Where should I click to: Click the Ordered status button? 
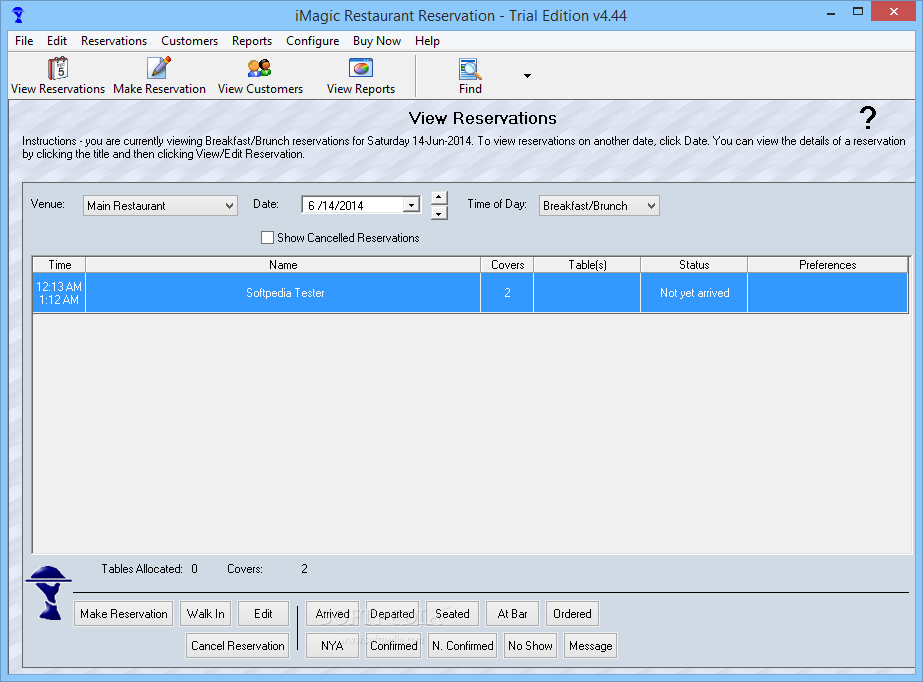coord(572,614)
